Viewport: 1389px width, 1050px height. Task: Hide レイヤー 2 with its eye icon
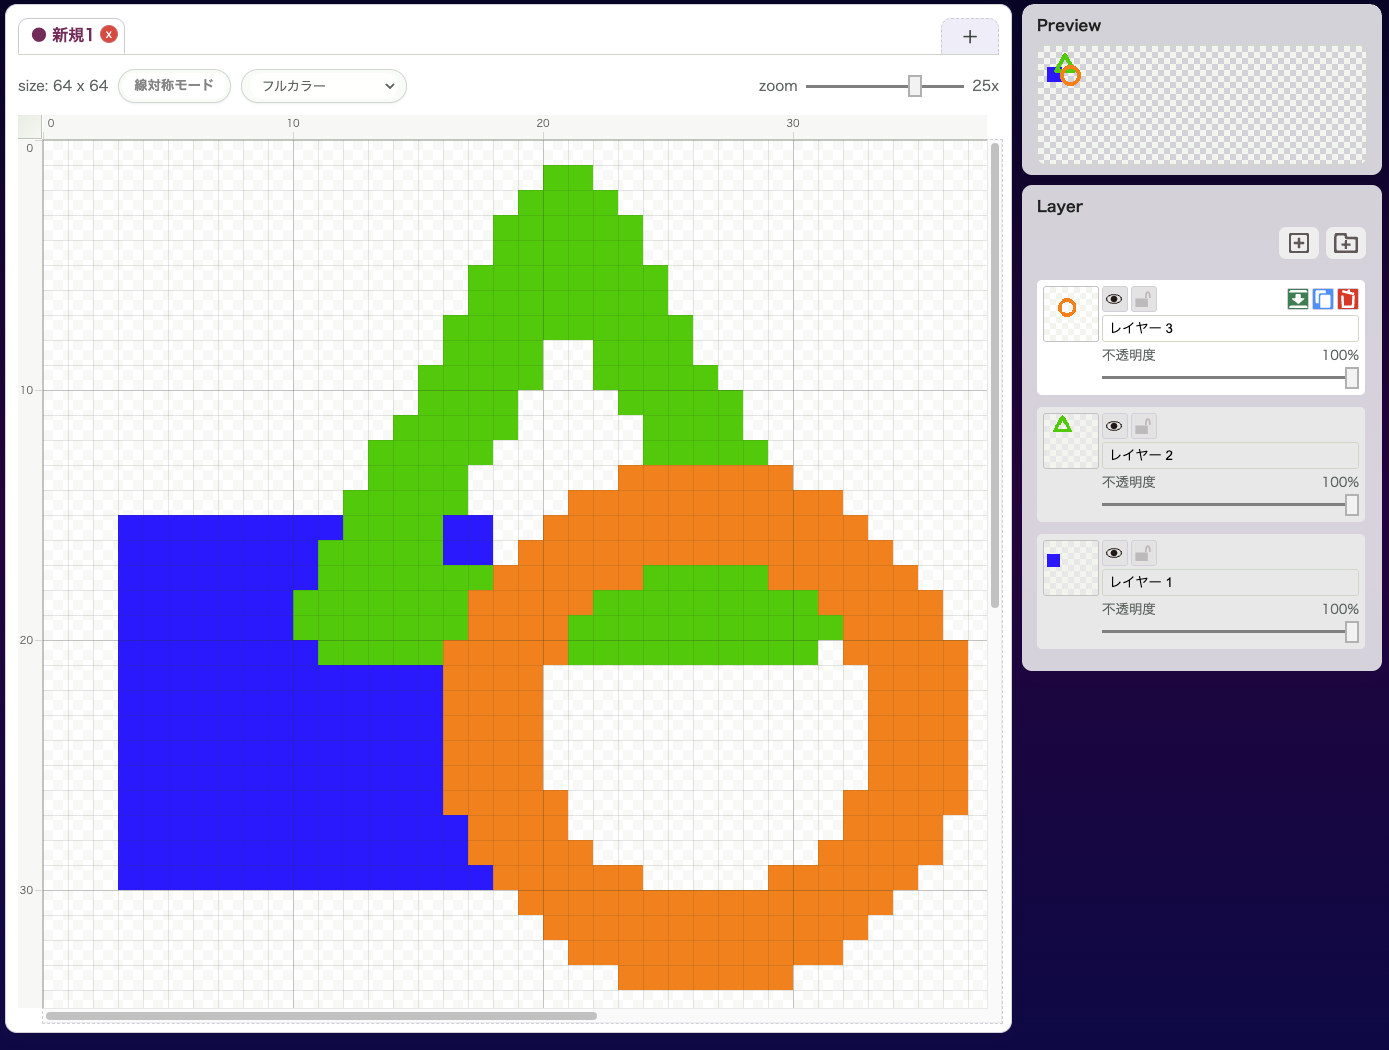[x=1114, y=426]
